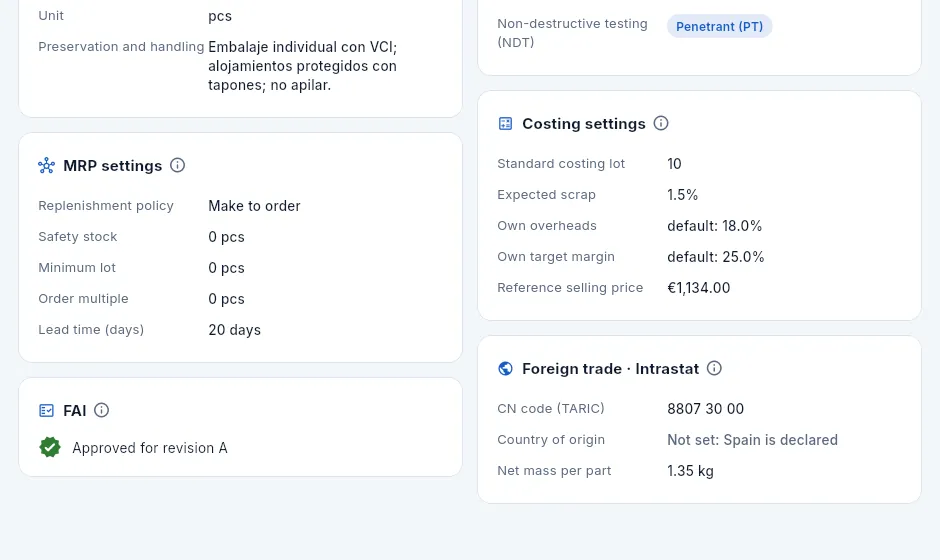Open the Costing settings info icon
This screenshot has height=560, width=940.
click(x=661, y=123)
